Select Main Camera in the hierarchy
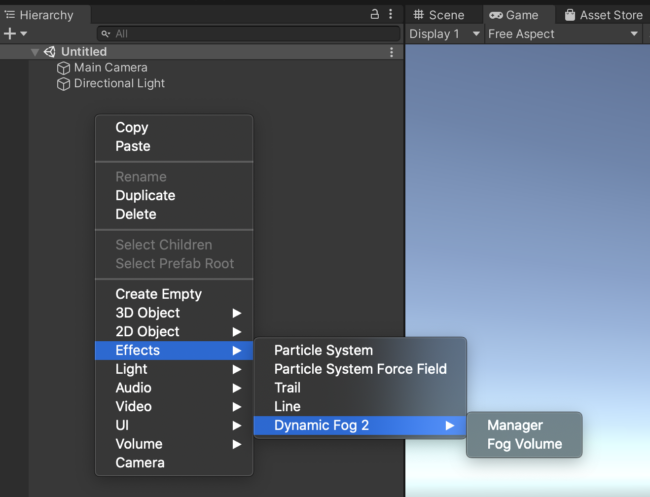Viewport: 650px width, 497px height. point(111,68)
